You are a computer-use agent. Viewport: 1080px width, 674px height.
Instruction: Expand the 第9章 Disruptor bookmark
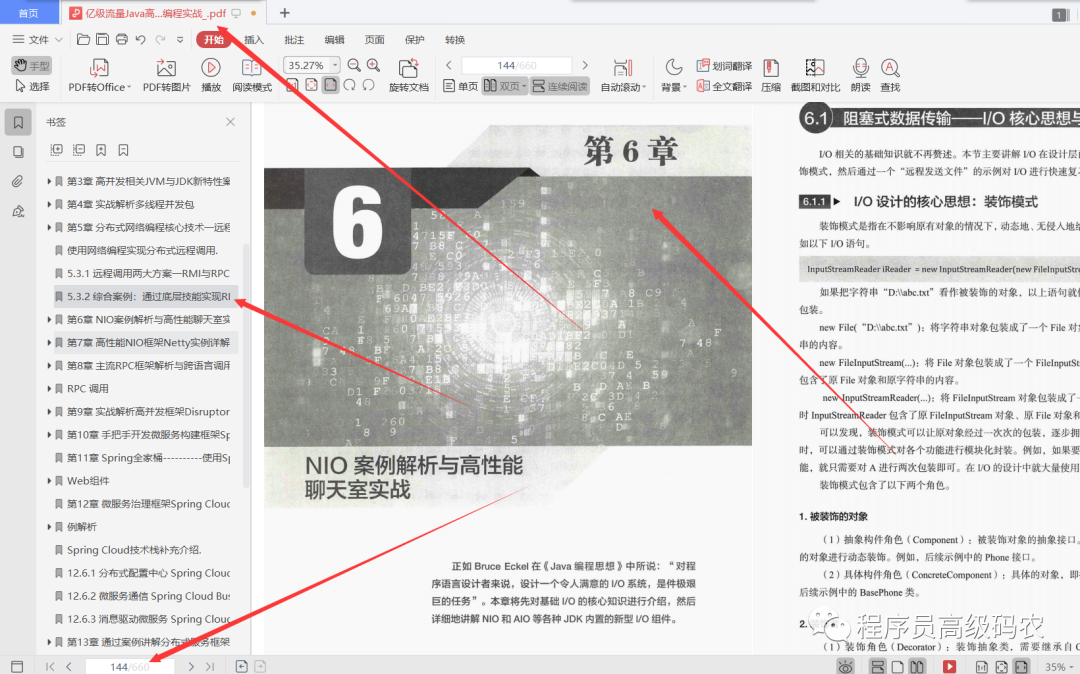[x=49, y=412]
